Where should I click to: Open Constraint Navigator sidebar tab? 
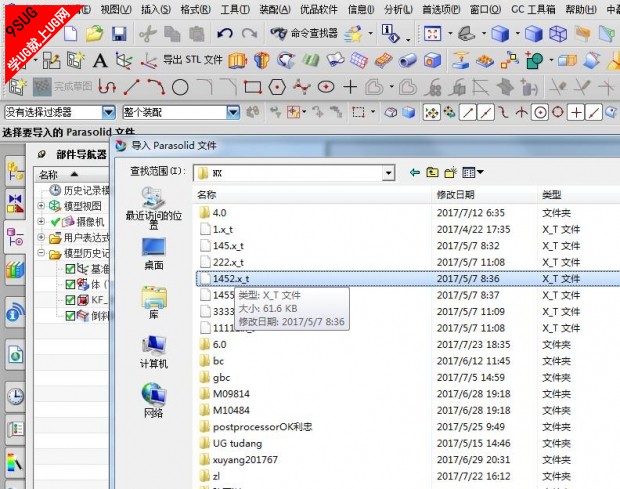pos(15,203)
